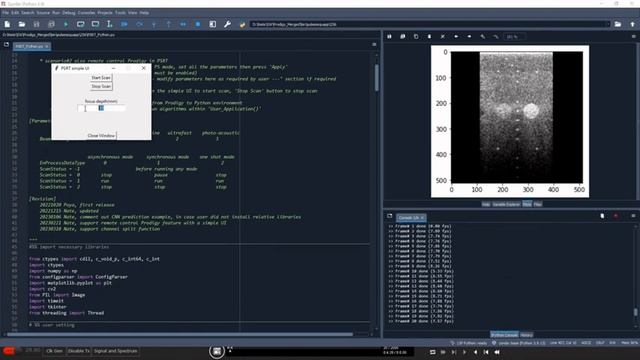Switch to IPython Console bottom tab
The height and width of the screenshot is (360, 640).
coord(504,335)
